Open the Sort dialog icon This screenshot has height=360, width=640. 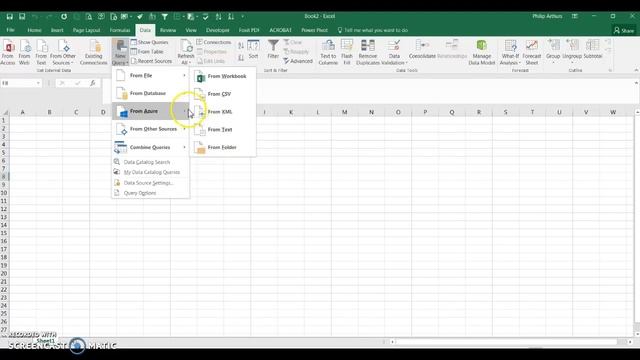(x=253, y=49)
